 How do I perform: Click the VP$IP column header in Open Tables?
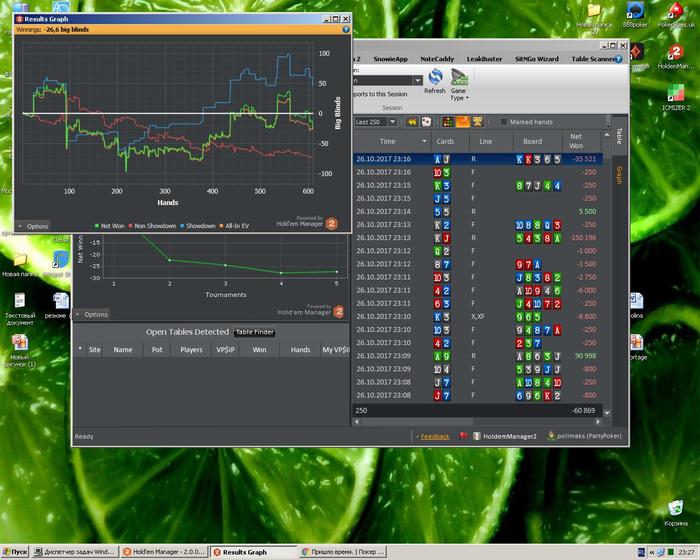point(225,350)
